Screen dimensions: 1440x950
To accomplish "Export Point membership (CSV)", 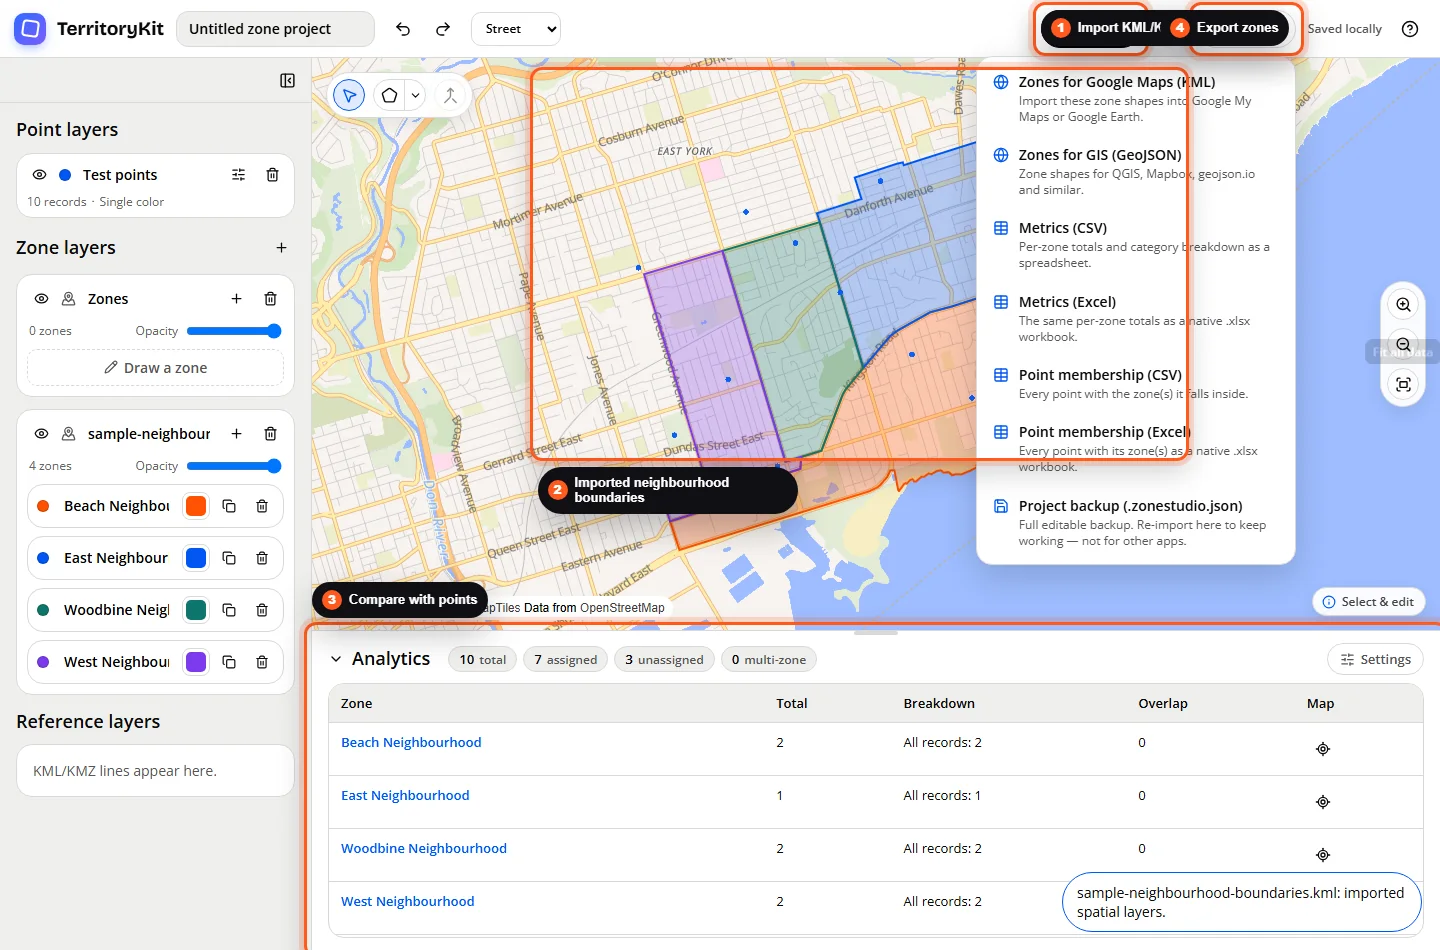I will coord(1135,384).
